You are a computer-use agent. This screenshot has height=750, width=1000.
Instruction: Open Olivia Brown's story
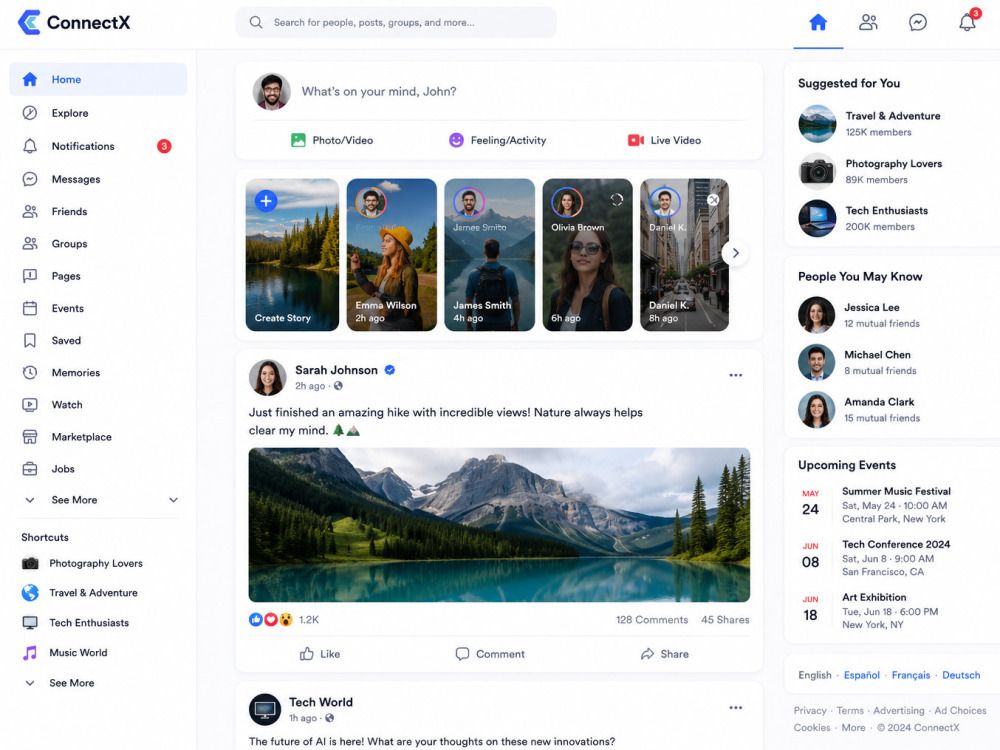click(587, 254)
